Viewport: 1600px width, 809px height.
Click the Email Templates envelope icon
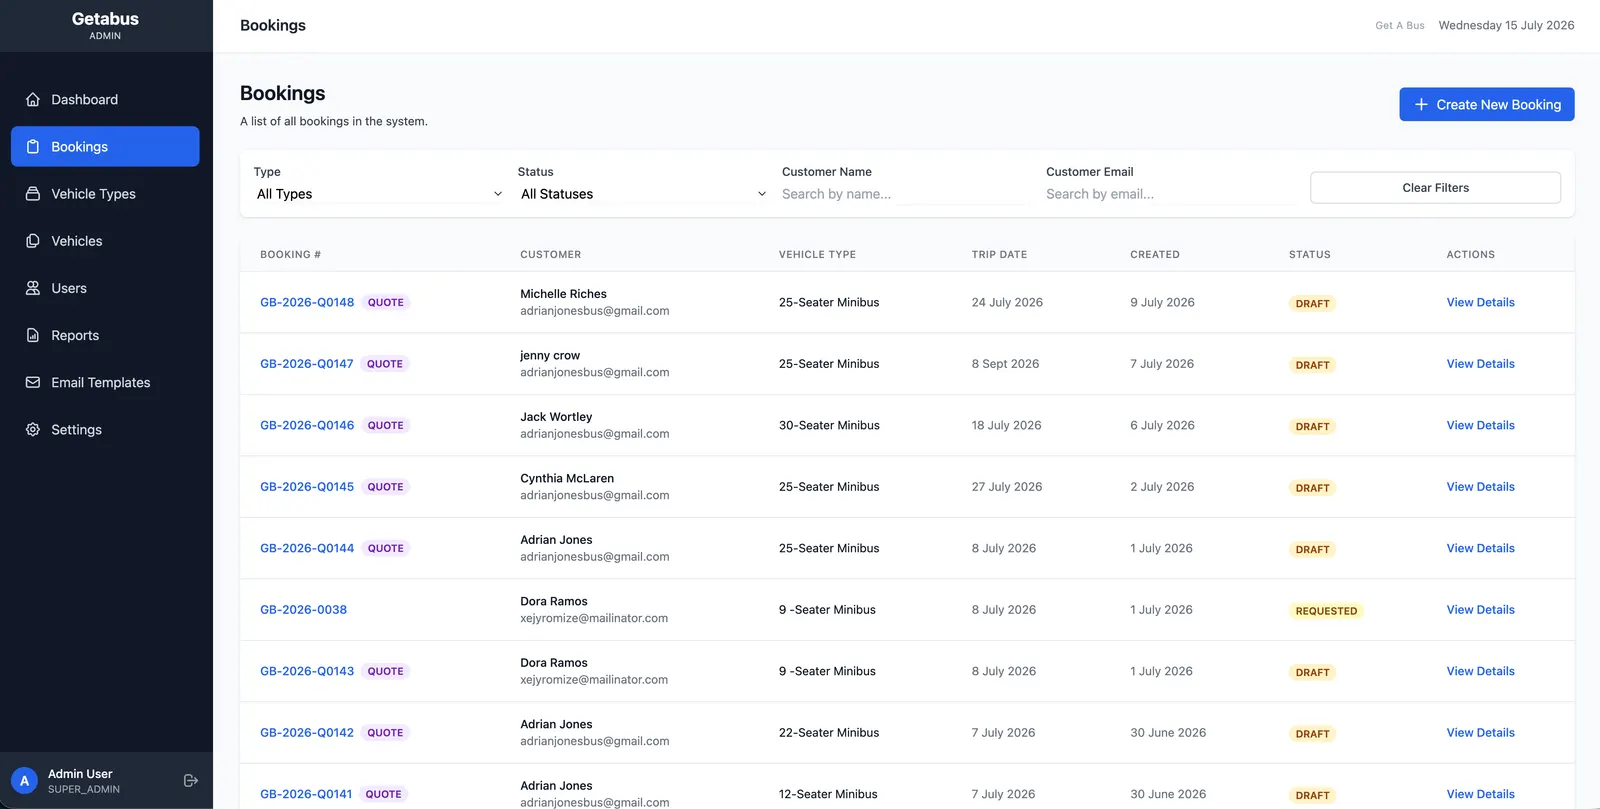click(33, 382)
